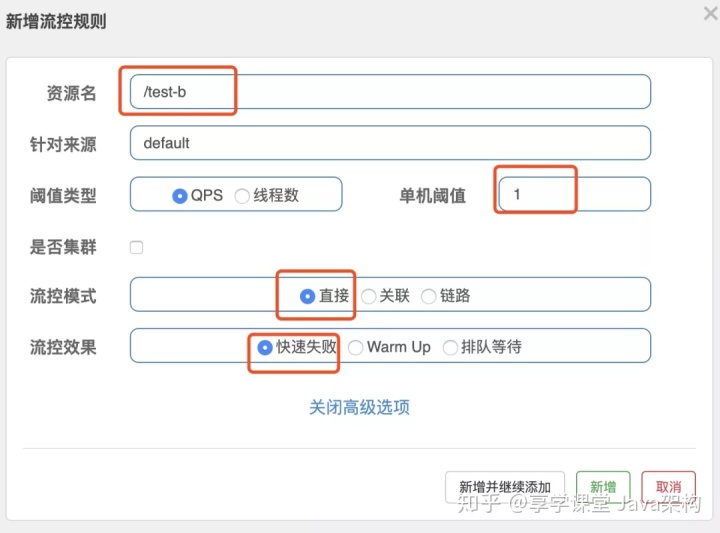Image resolution: width=720 pixels, height=533 pixels.
Task: Select 直接 flow control mode
Action: pos(307,296)
